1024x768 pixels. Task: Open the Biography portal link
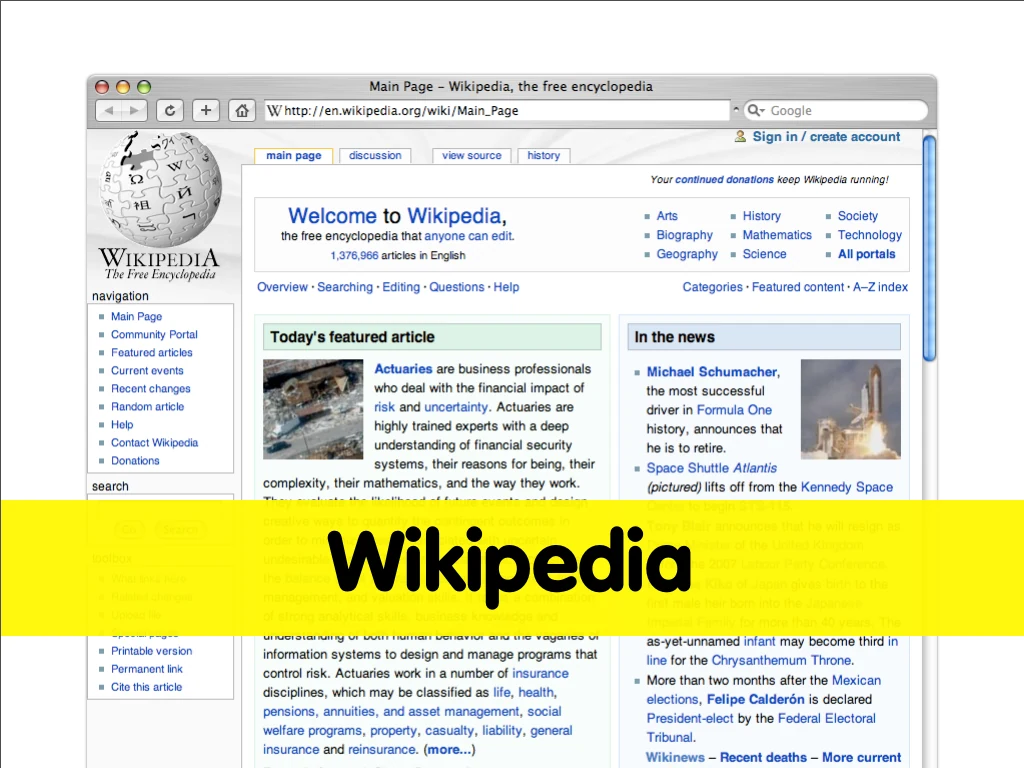(684, 234)
